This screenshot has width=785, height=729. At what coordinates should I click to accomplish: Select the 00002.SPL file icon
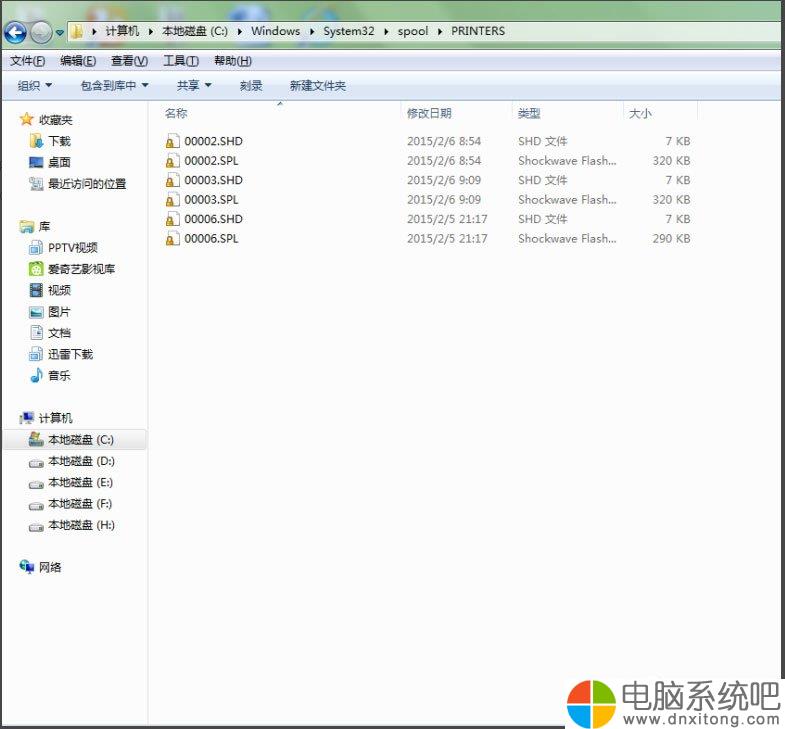coord(172,161)
